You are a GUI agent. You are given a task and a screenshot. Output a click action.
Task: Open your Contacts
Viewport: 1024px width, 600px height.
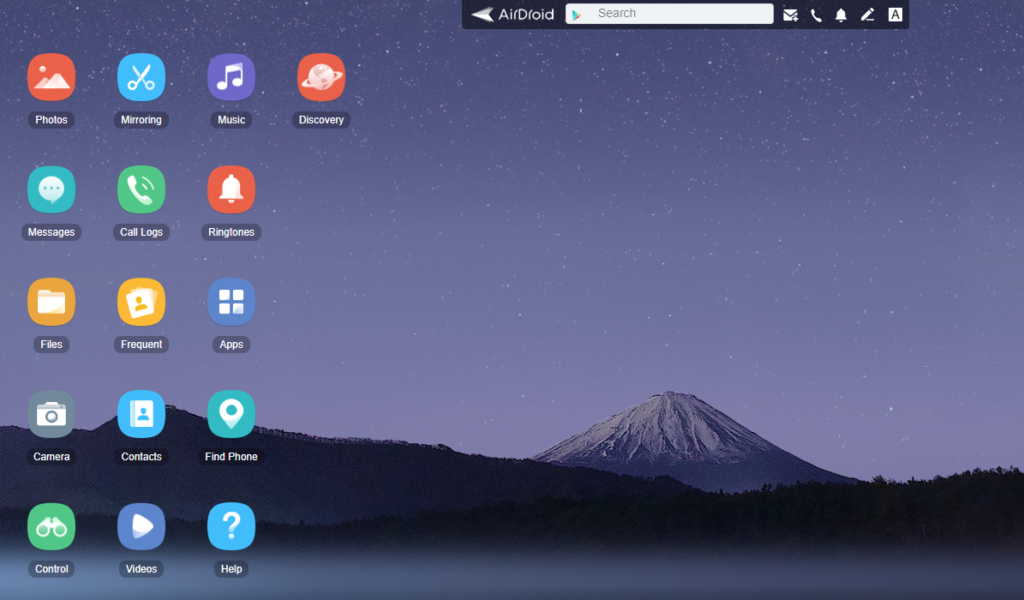[141, 413]
